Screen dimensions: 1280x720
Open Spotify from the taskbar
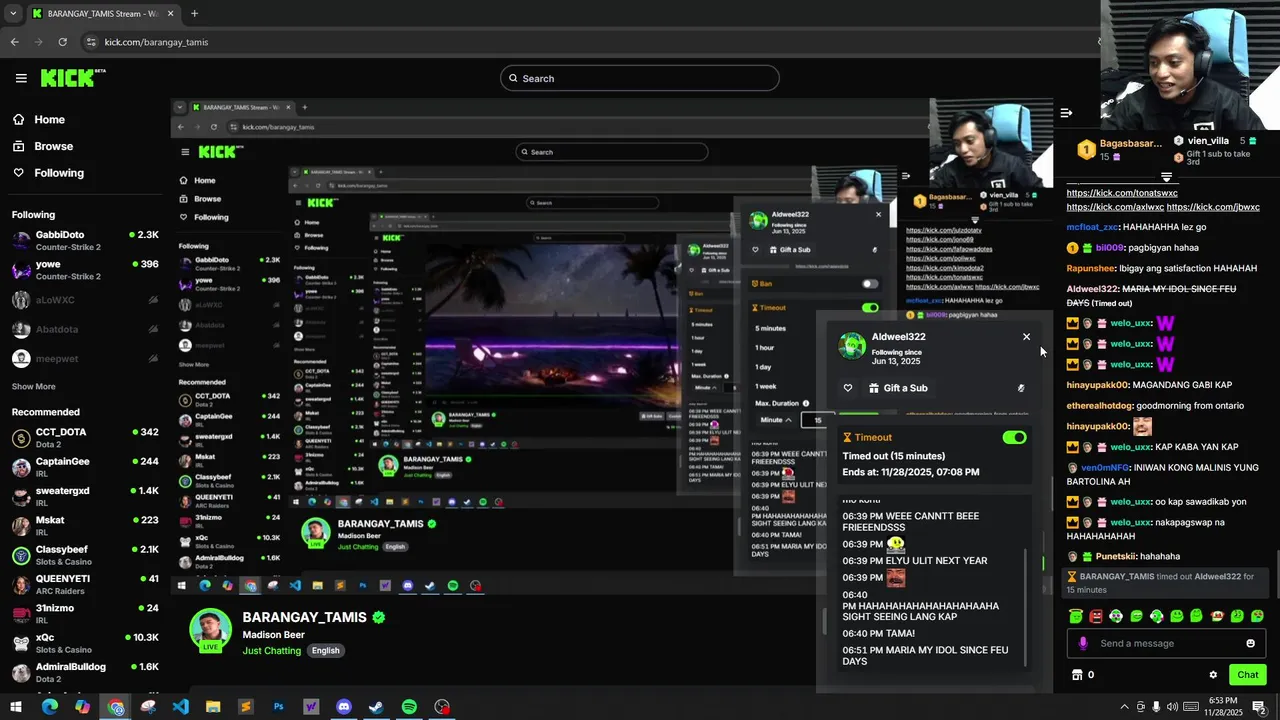(409, 707)
